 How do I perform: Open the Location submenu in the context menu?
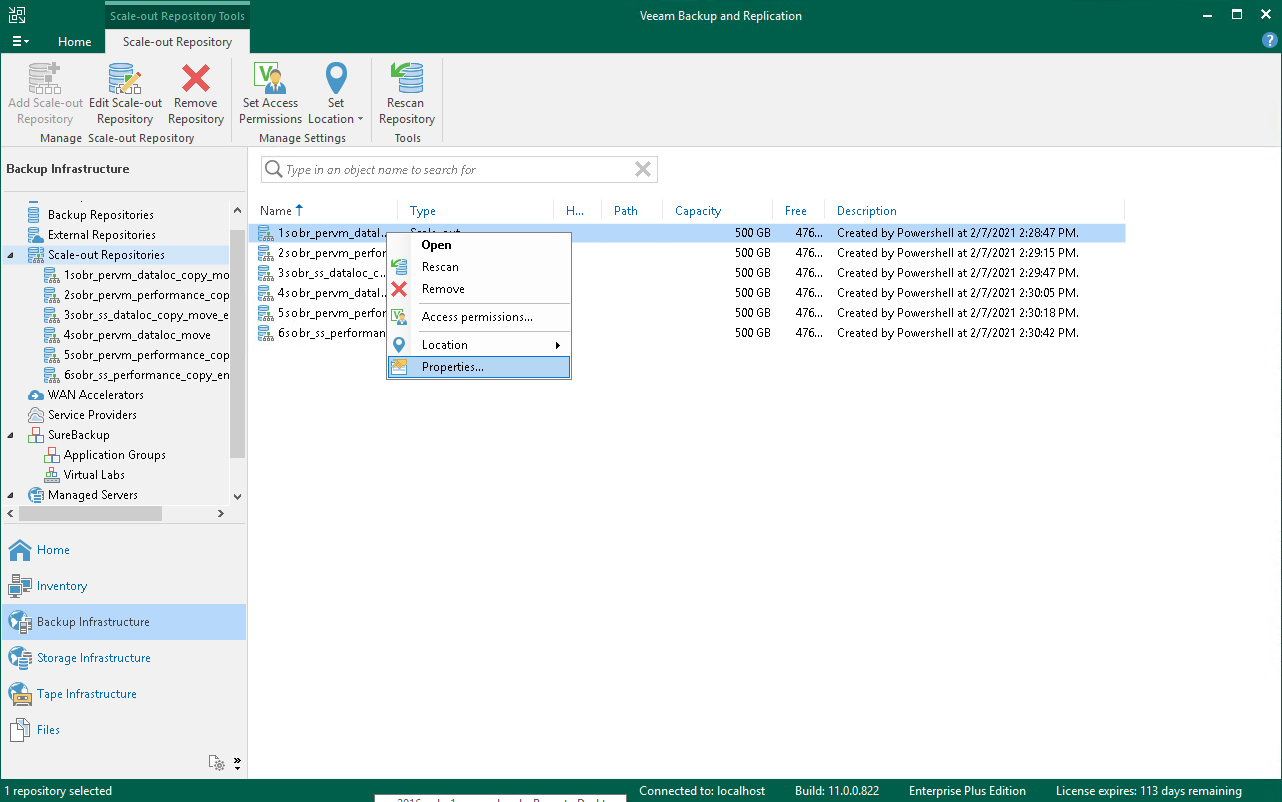[479, 345]
